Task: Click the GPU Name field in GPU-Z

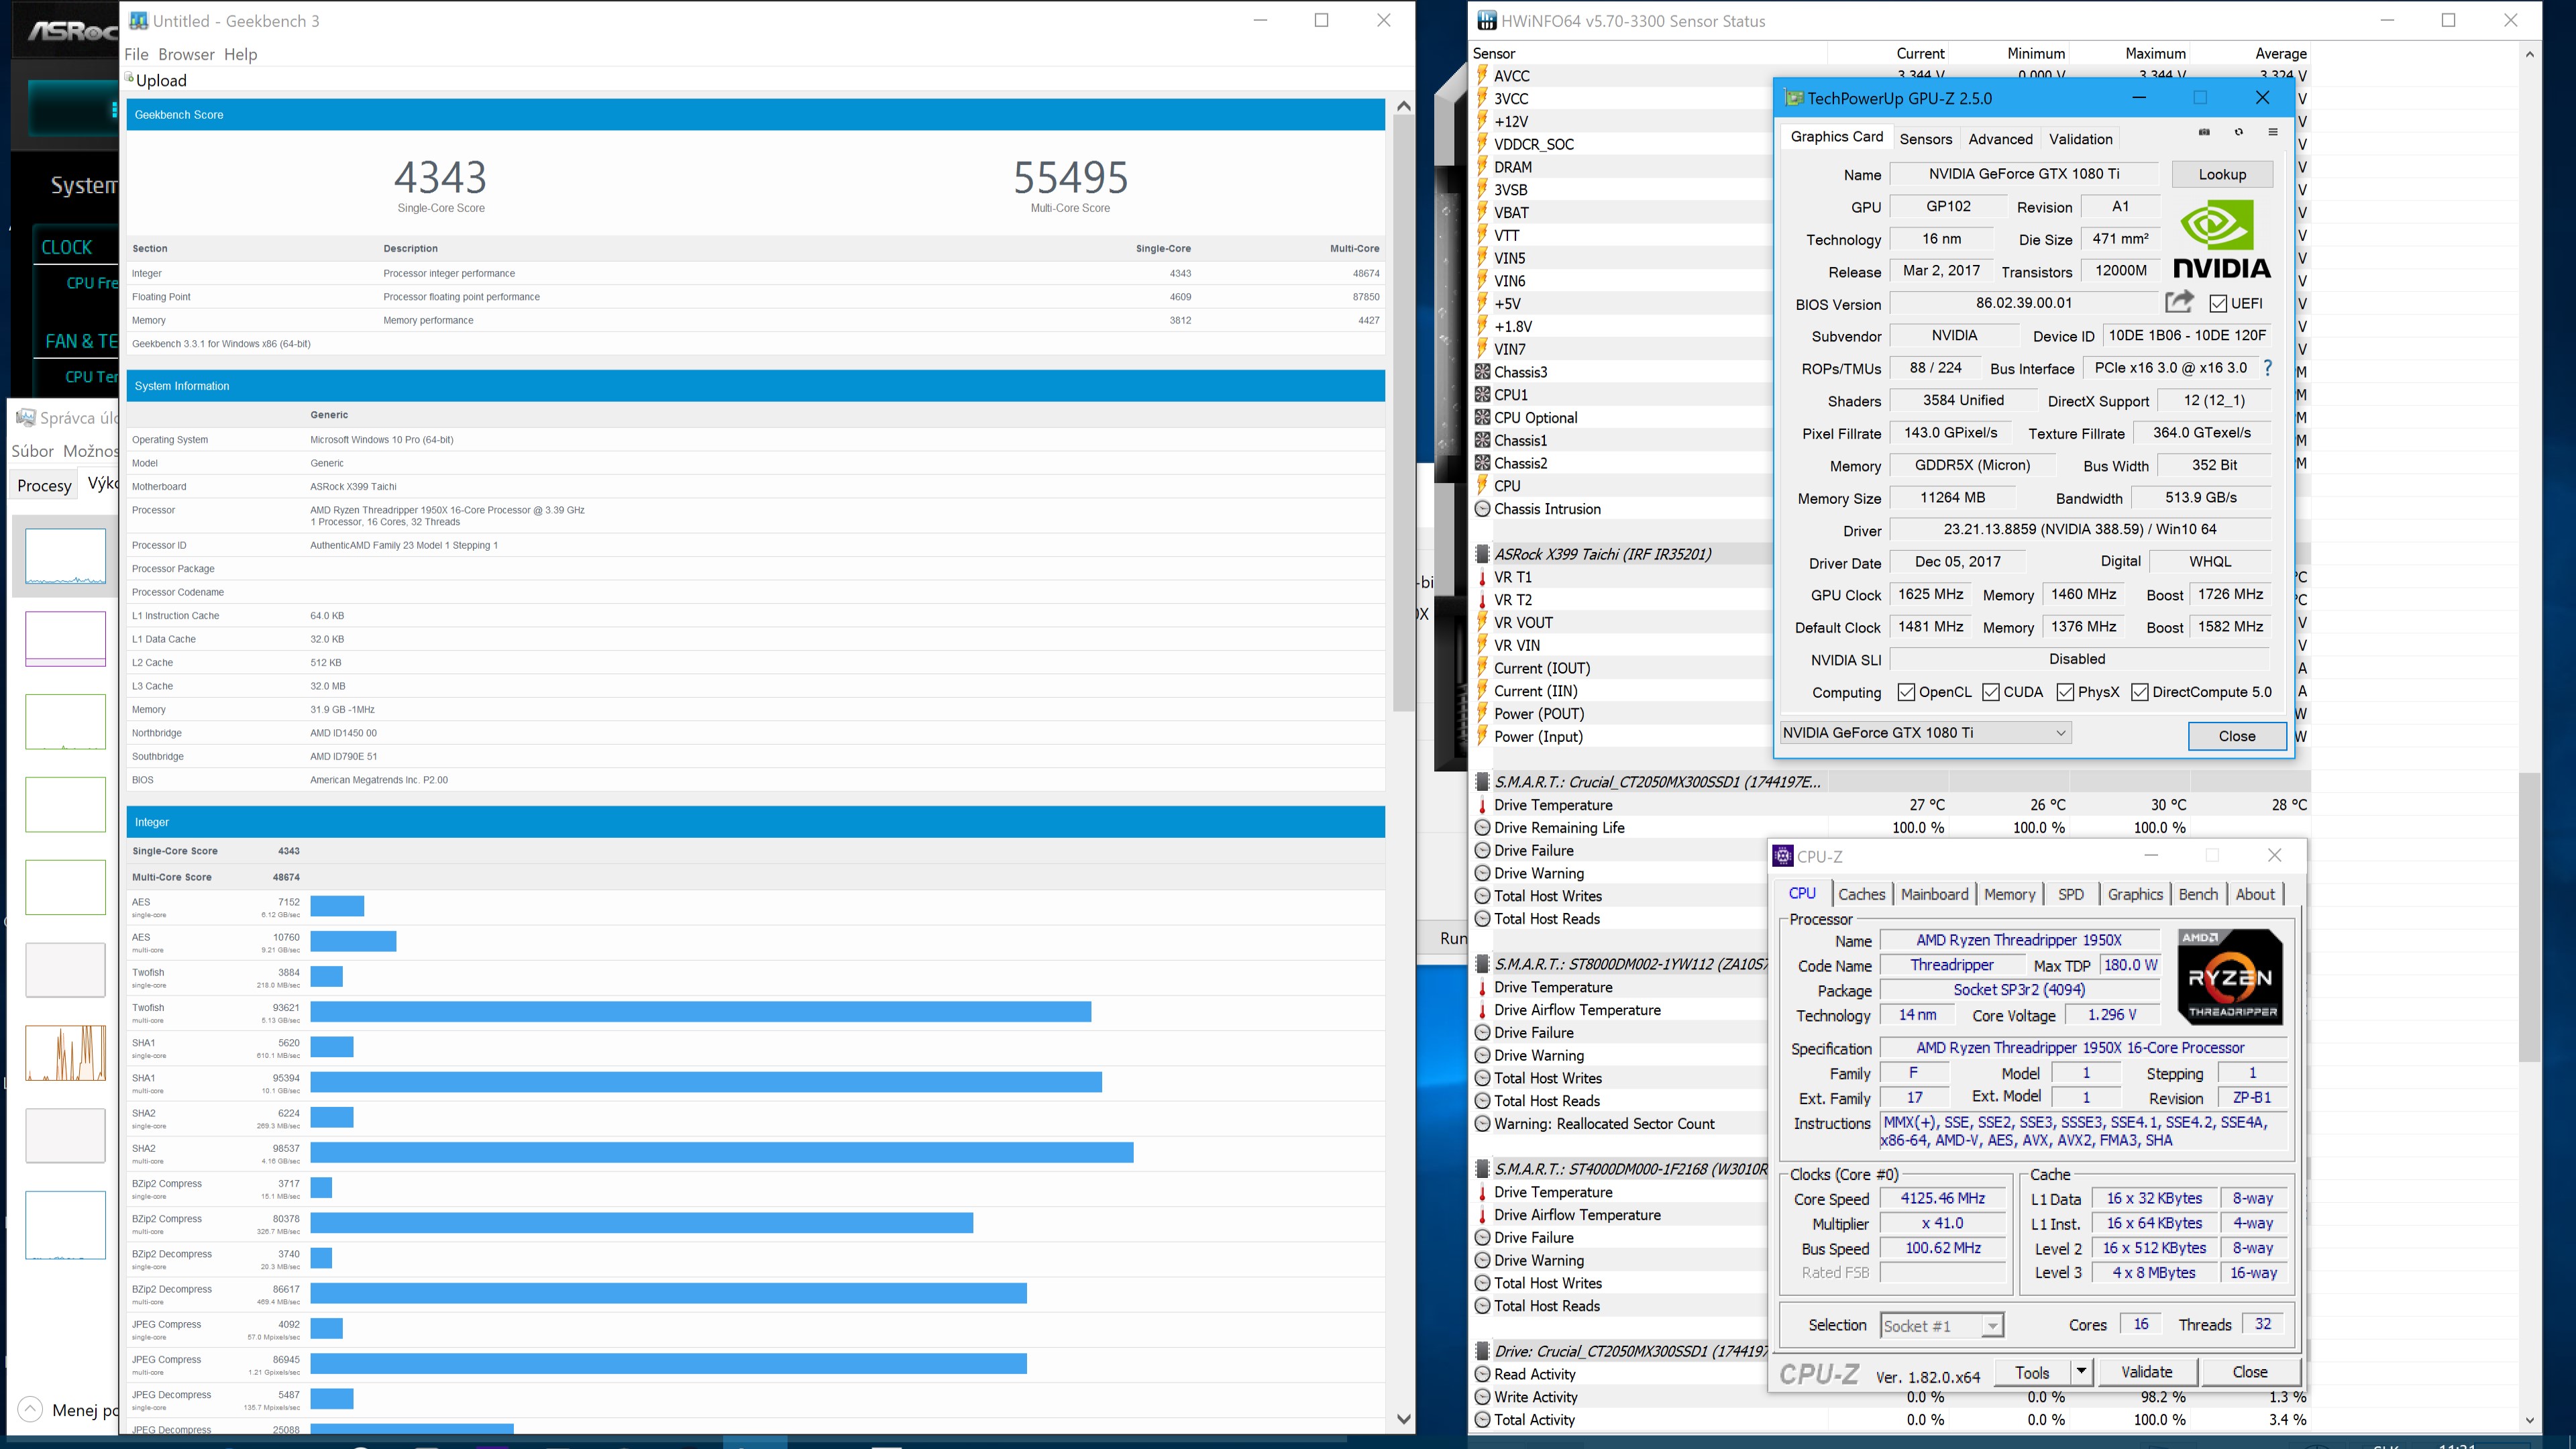Action: (2023, 174)
